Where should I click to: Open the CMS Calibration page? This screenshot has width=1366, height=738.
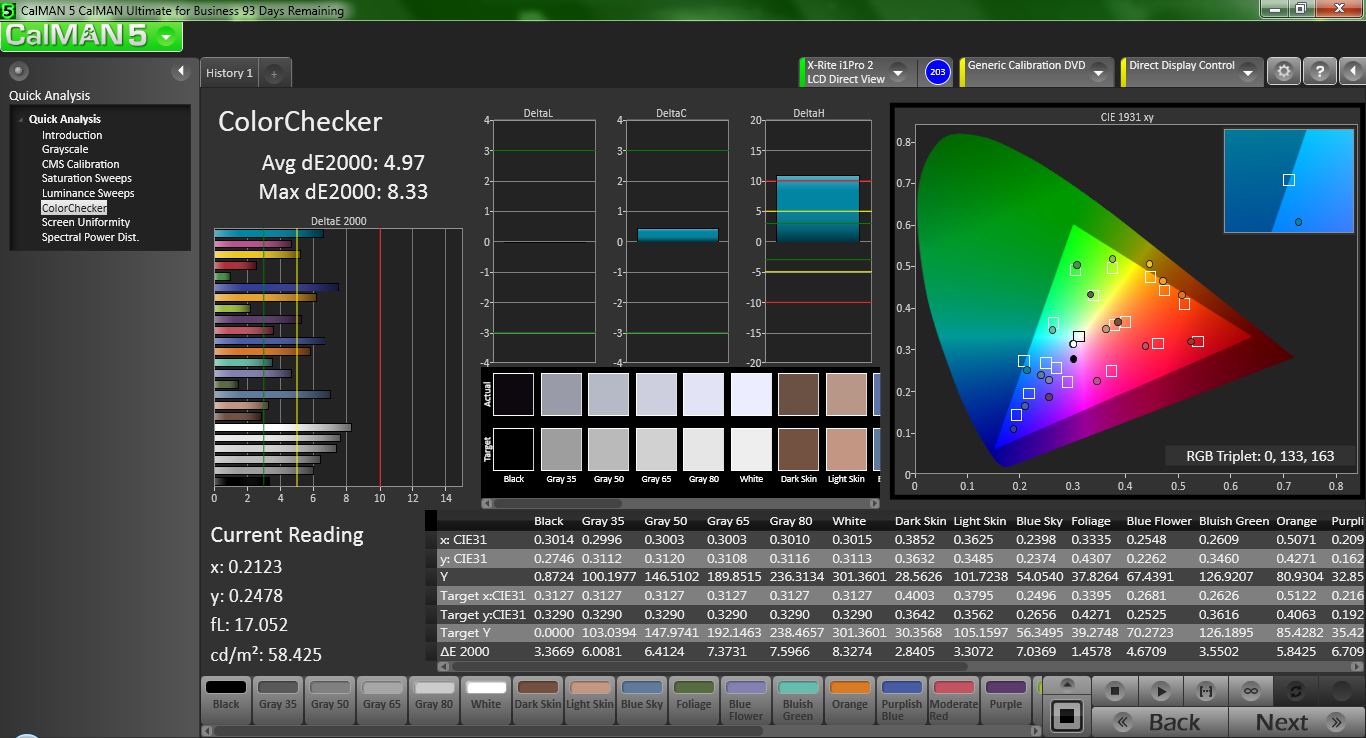tap(80, 164)
